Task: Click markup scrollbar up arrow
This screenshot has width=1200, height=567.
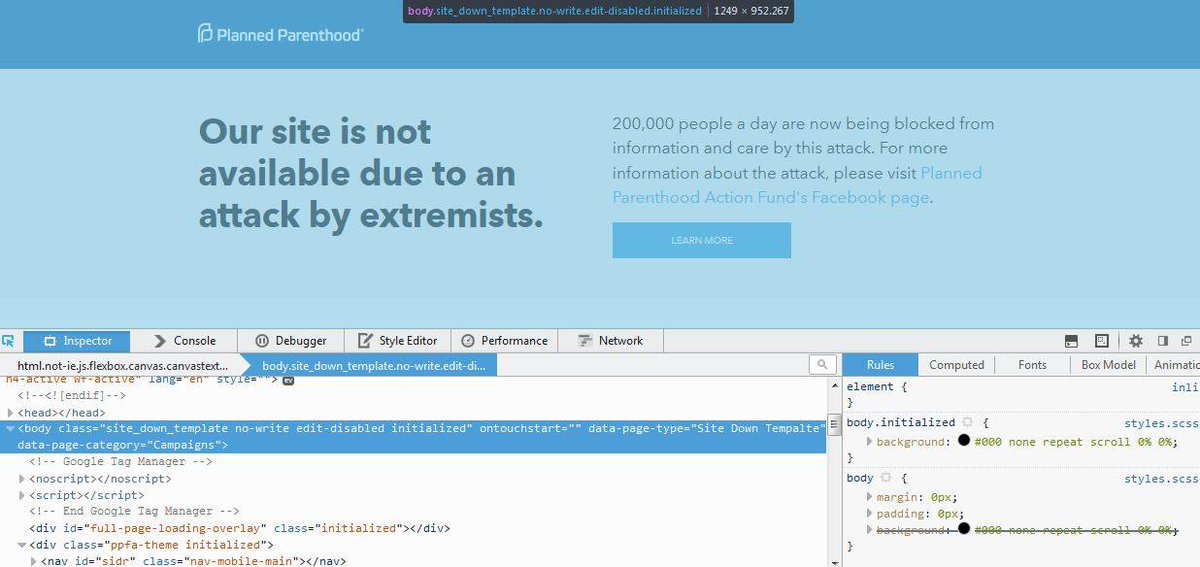Action: [833, 386]
